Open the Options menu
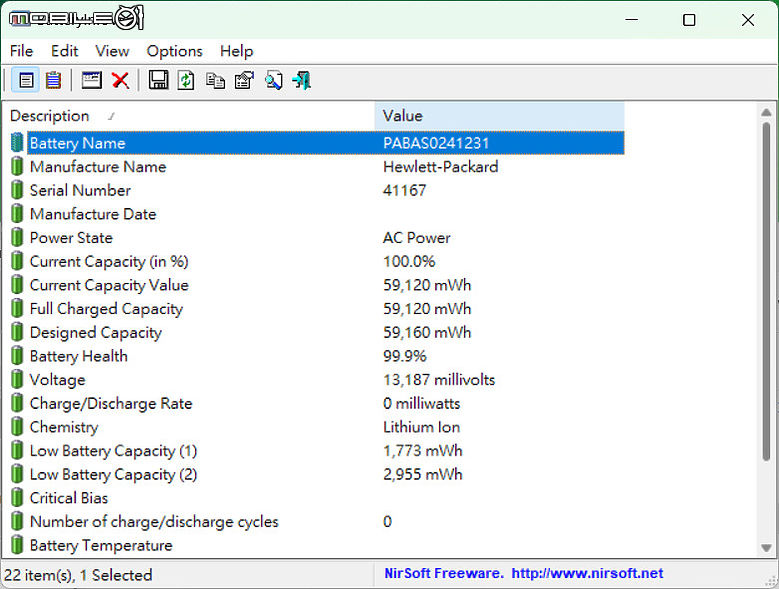The image size is (779, 589). click(174, 51)
